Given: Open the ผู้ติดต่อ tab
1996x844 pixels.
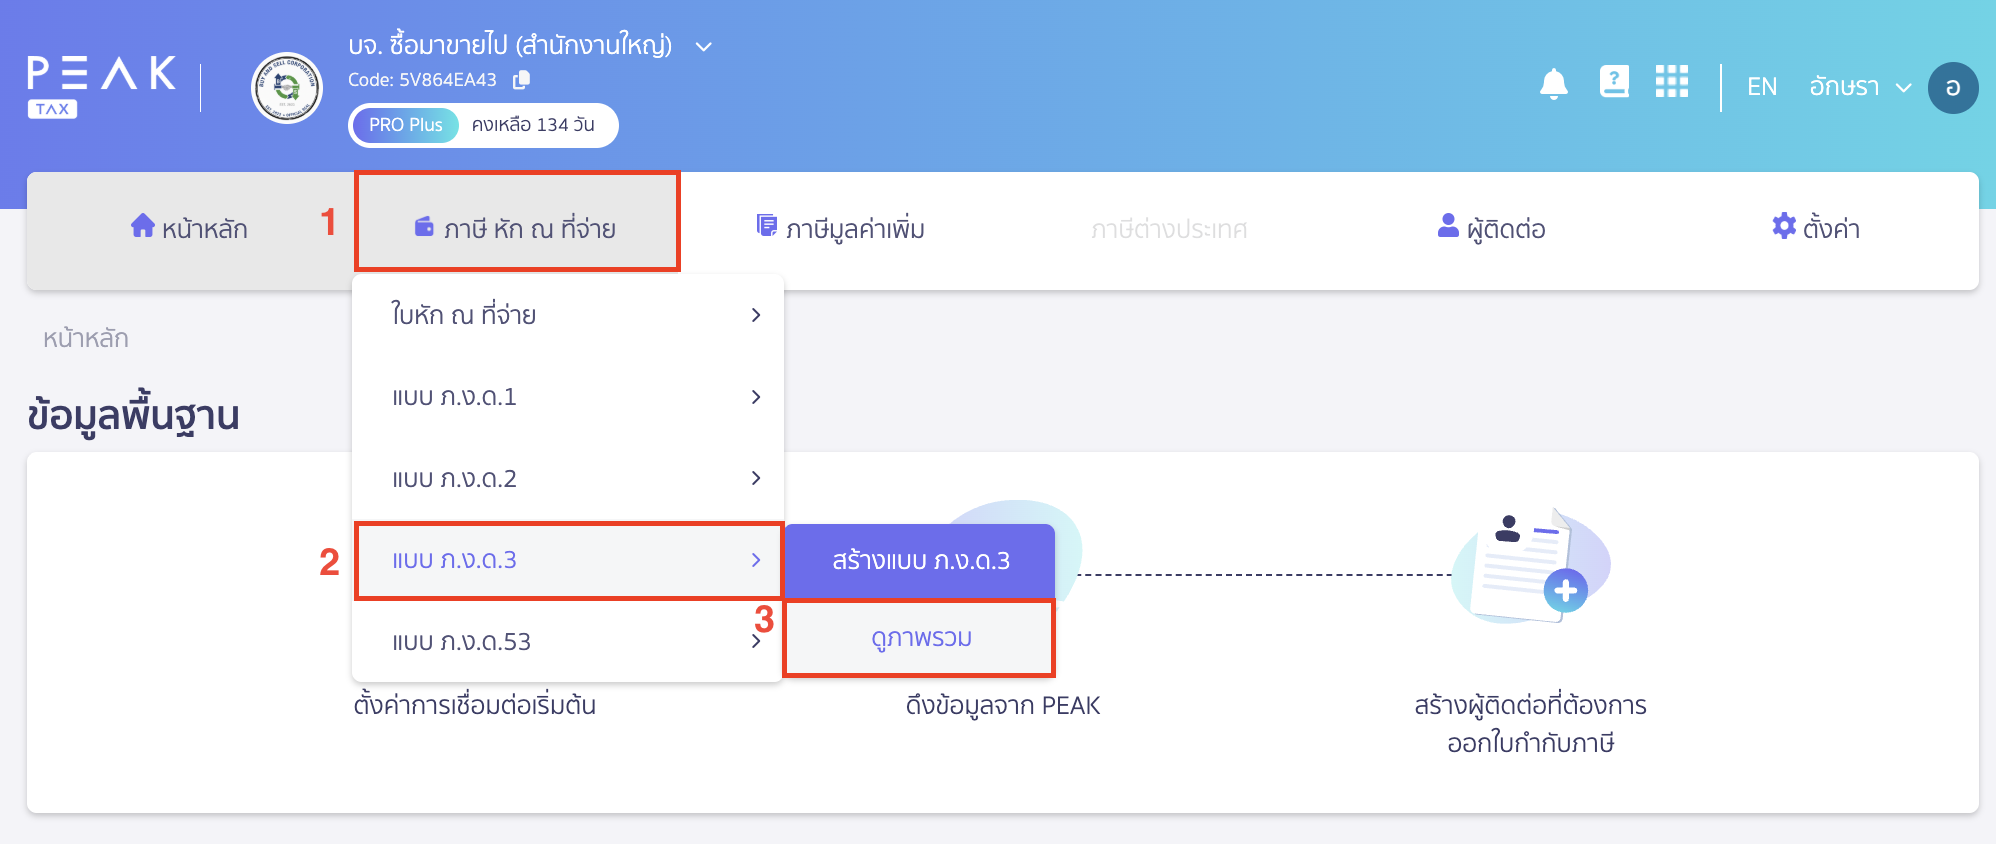Looking at the screenshot, I should [1491, 229].
